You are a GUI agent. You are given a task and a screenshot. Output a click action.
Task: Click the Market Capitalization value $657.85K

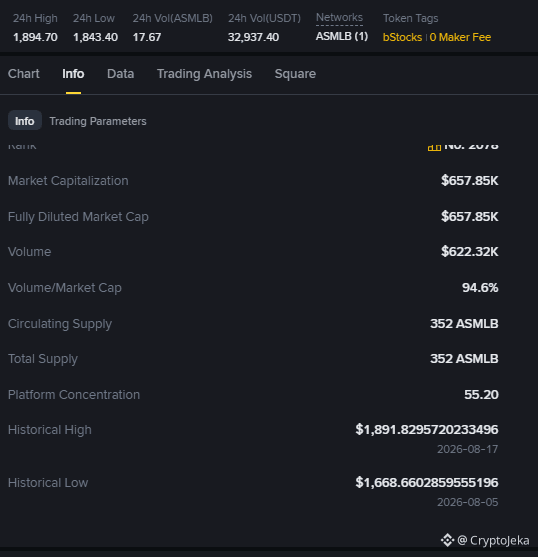point(469,180)
